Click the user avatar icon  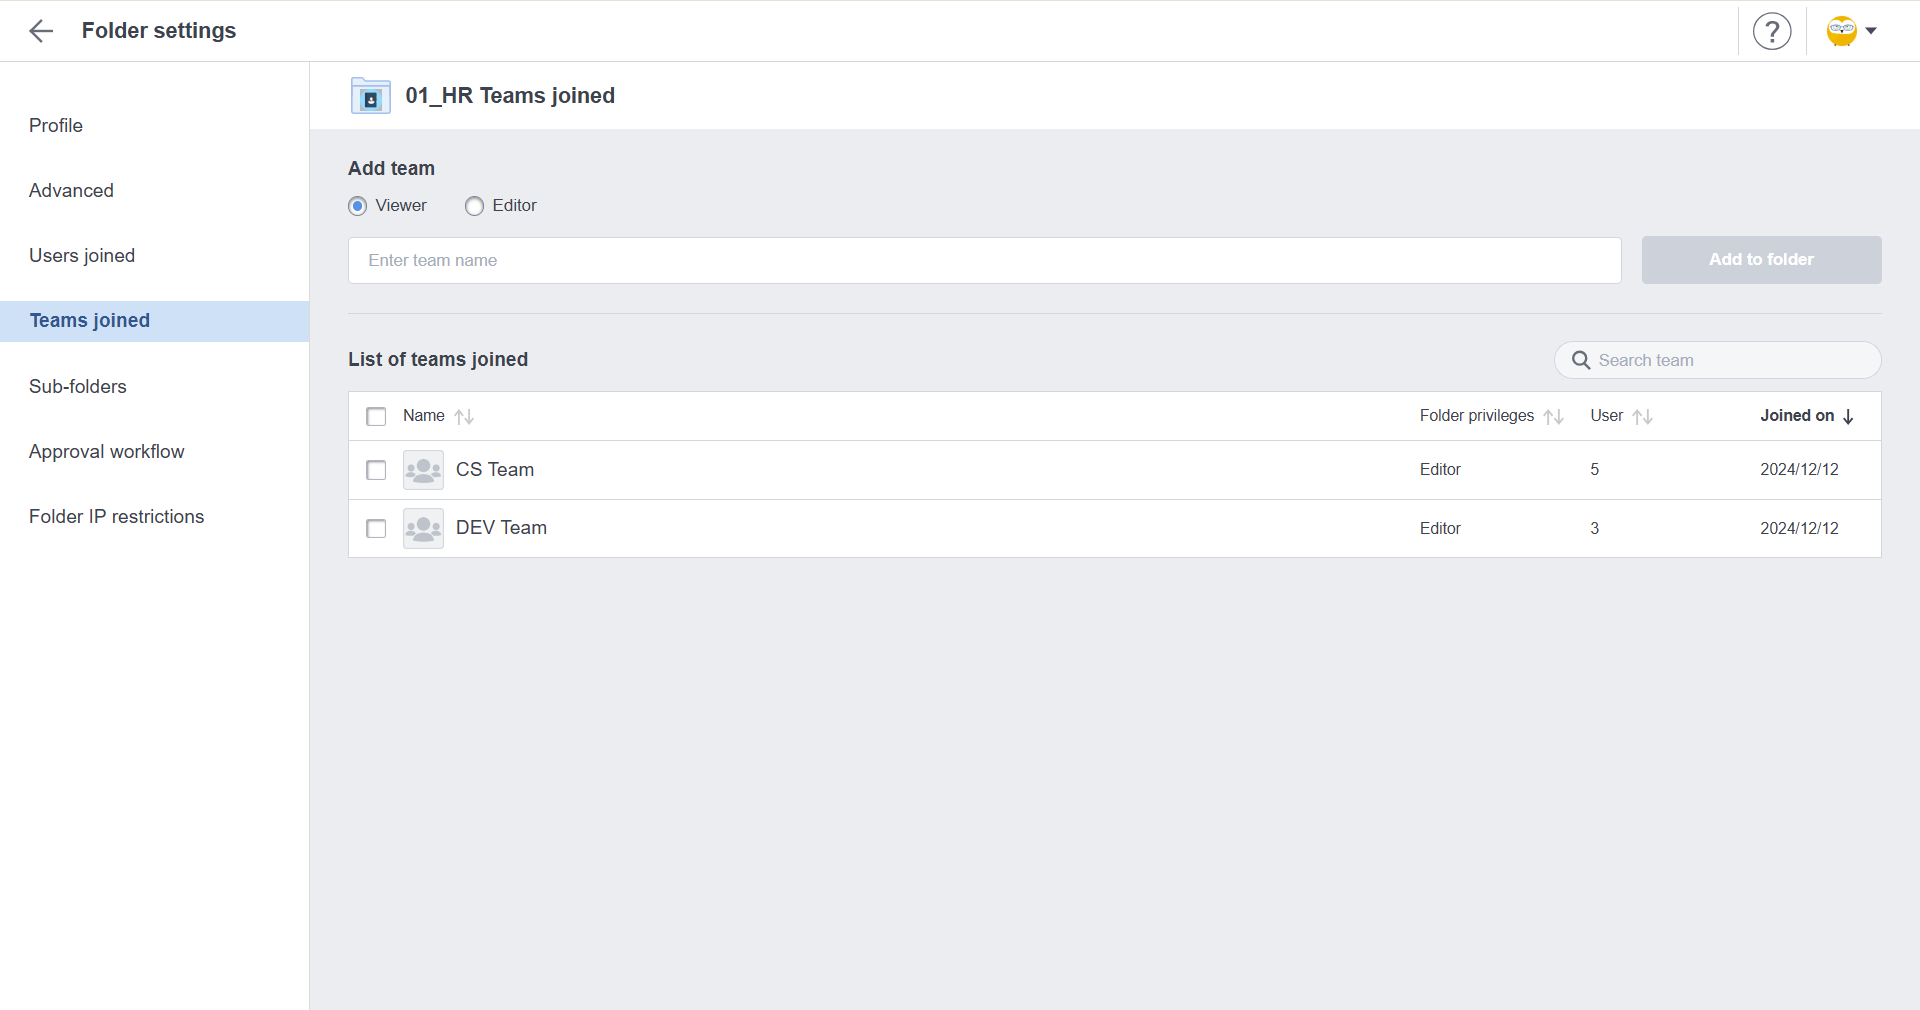(1841, 31)
